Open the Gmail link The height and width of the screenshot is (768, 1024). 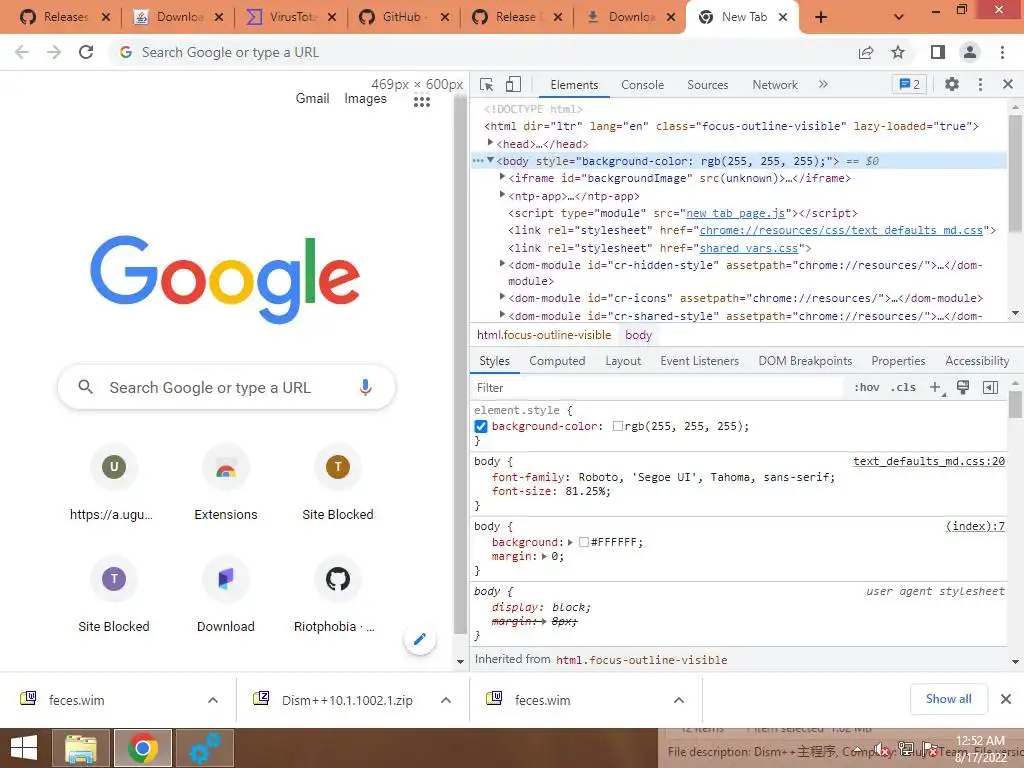[312, 99]
